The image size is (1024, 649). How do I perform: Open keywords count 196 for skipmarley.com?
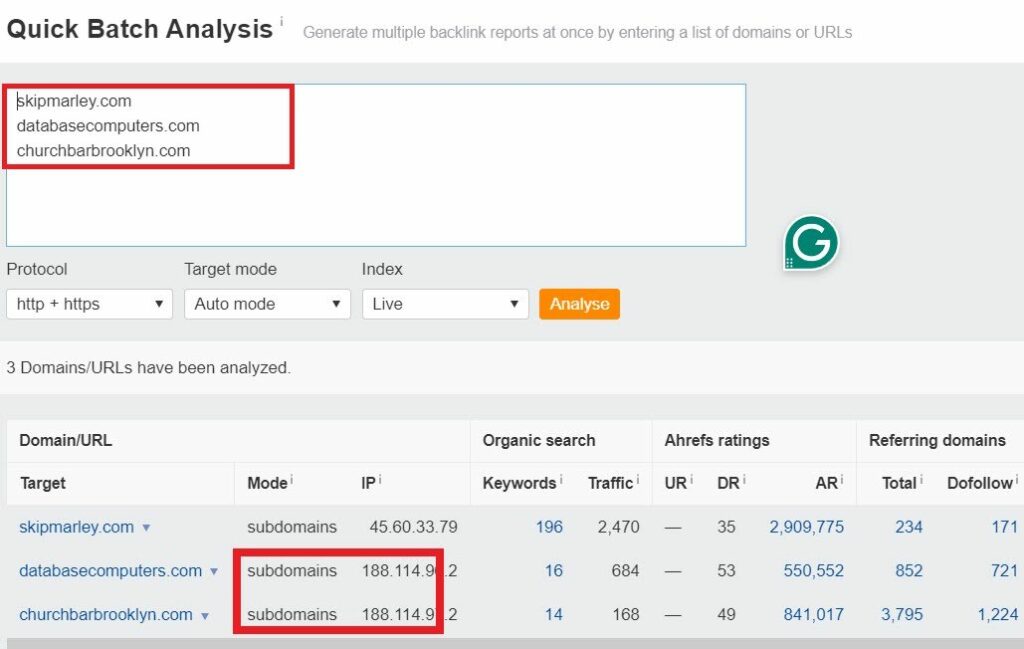[x=549, y=527]
